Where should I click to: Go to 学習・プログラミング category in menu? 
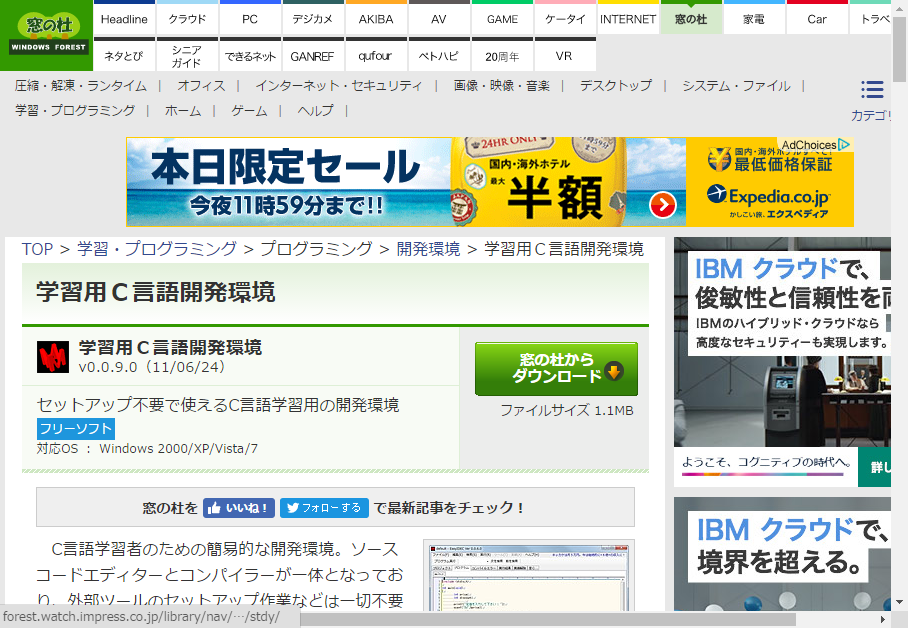[x=75, y=110]
